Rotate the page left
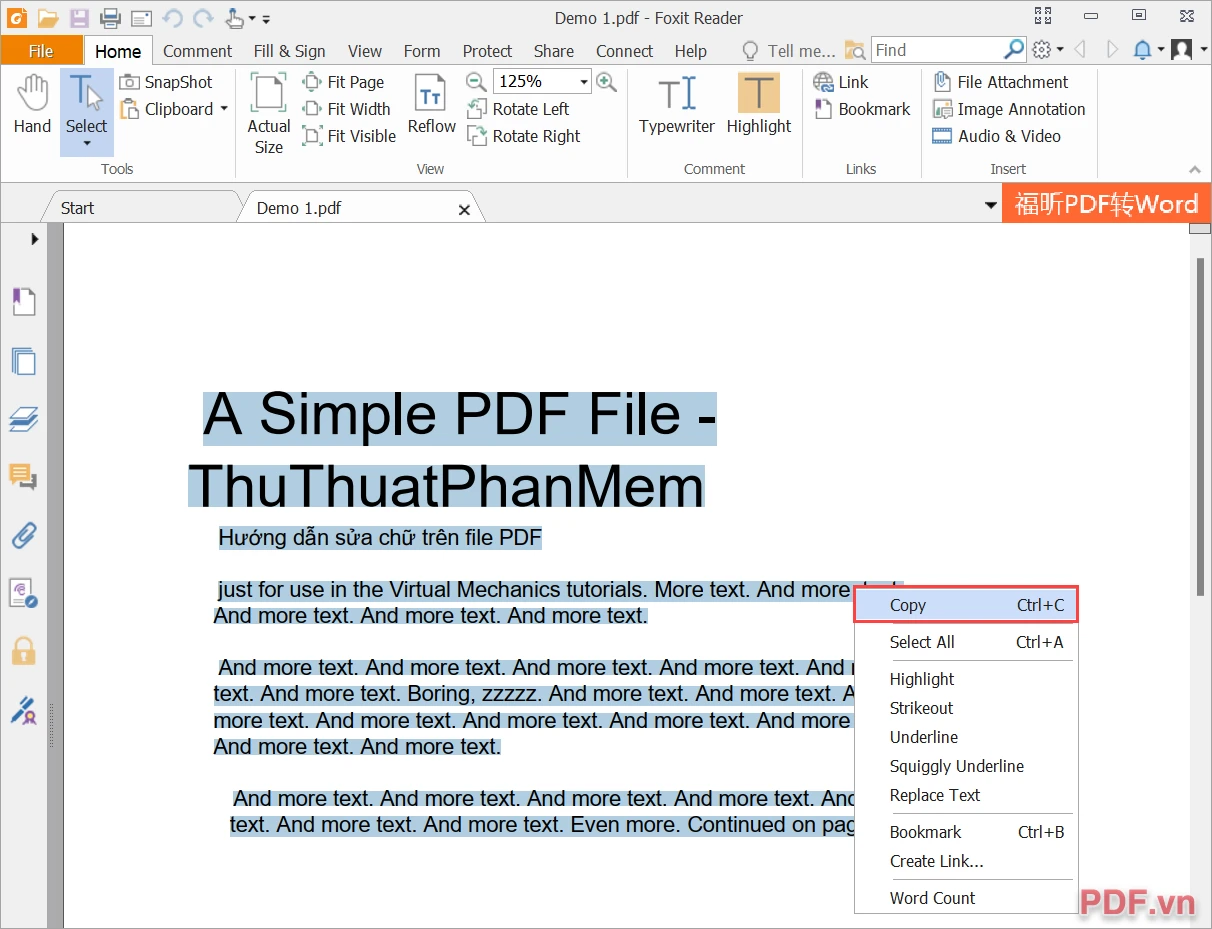This screenshot has width=1212, height=929. [x=519, y=109]
